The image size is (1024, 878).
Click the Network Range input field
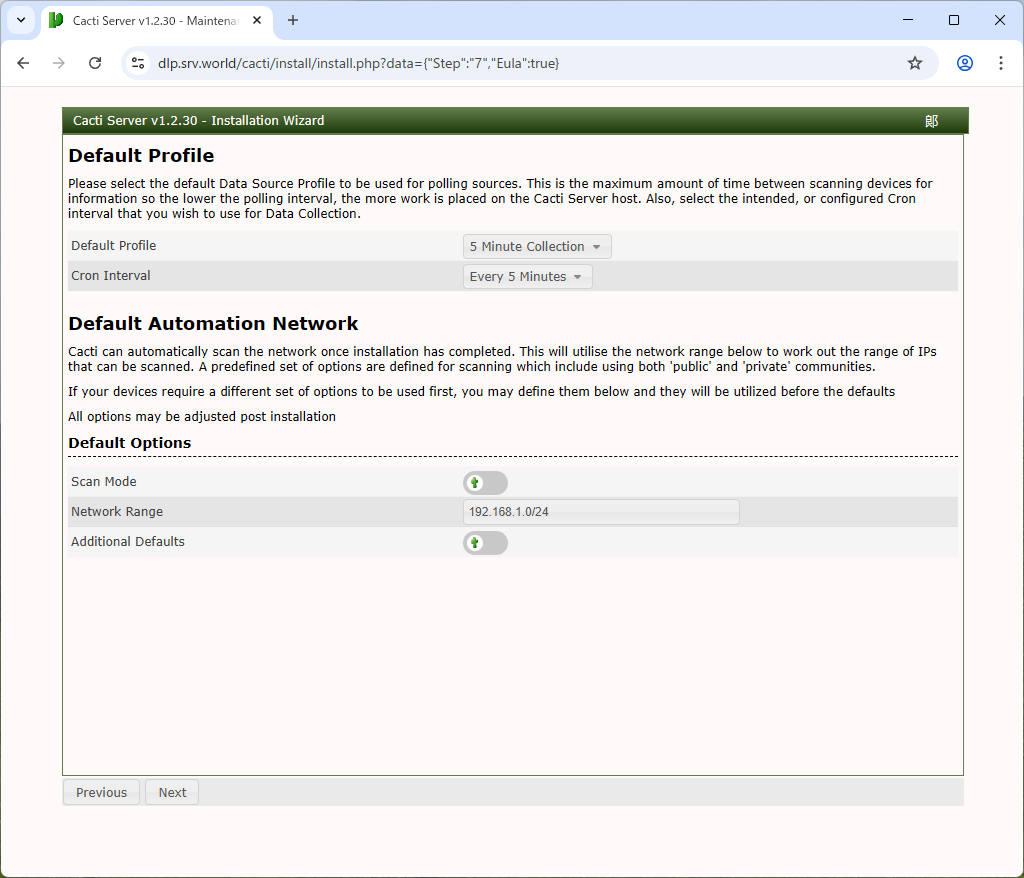600,512
